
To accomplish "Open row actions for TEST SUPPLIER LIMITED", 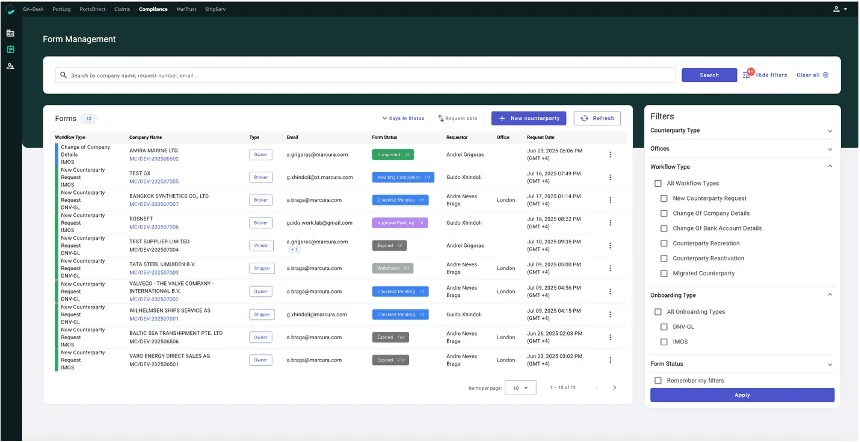I will 610,246.
